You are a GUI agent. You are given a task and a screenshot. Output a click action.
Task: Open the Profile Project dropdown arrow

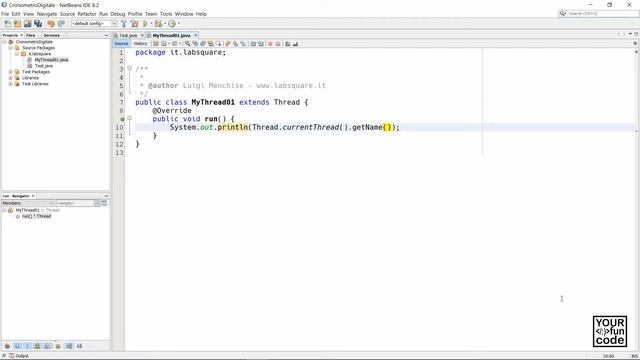[179, 24]
